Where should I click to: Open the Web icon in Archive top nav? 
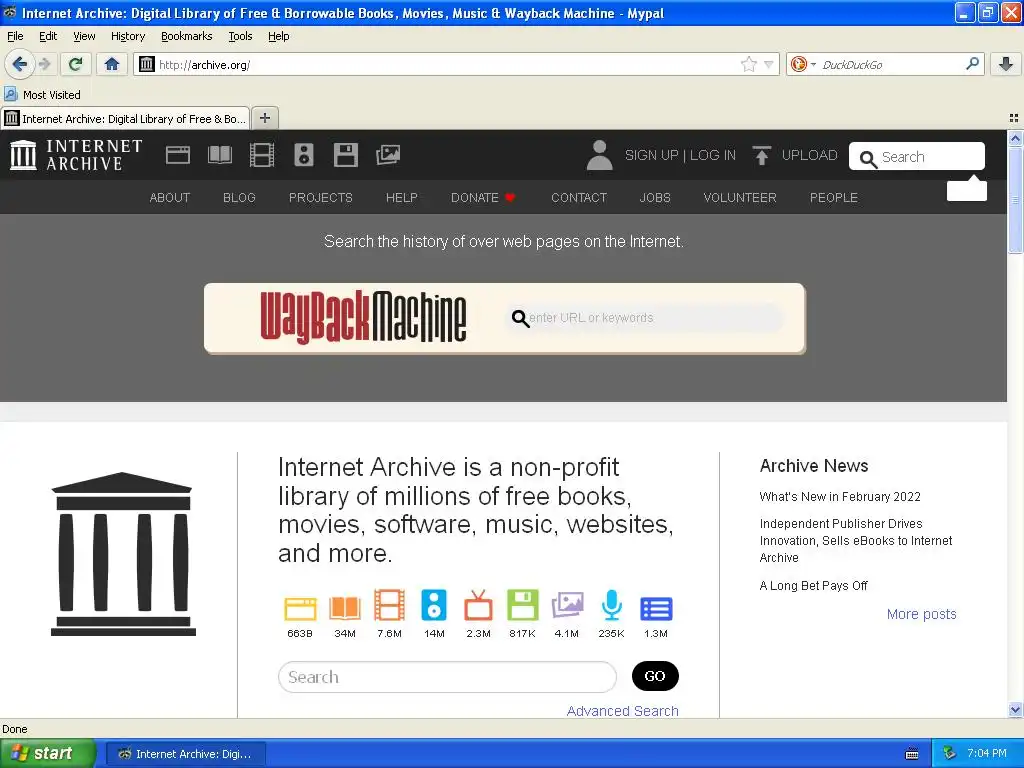pos(178,155)
